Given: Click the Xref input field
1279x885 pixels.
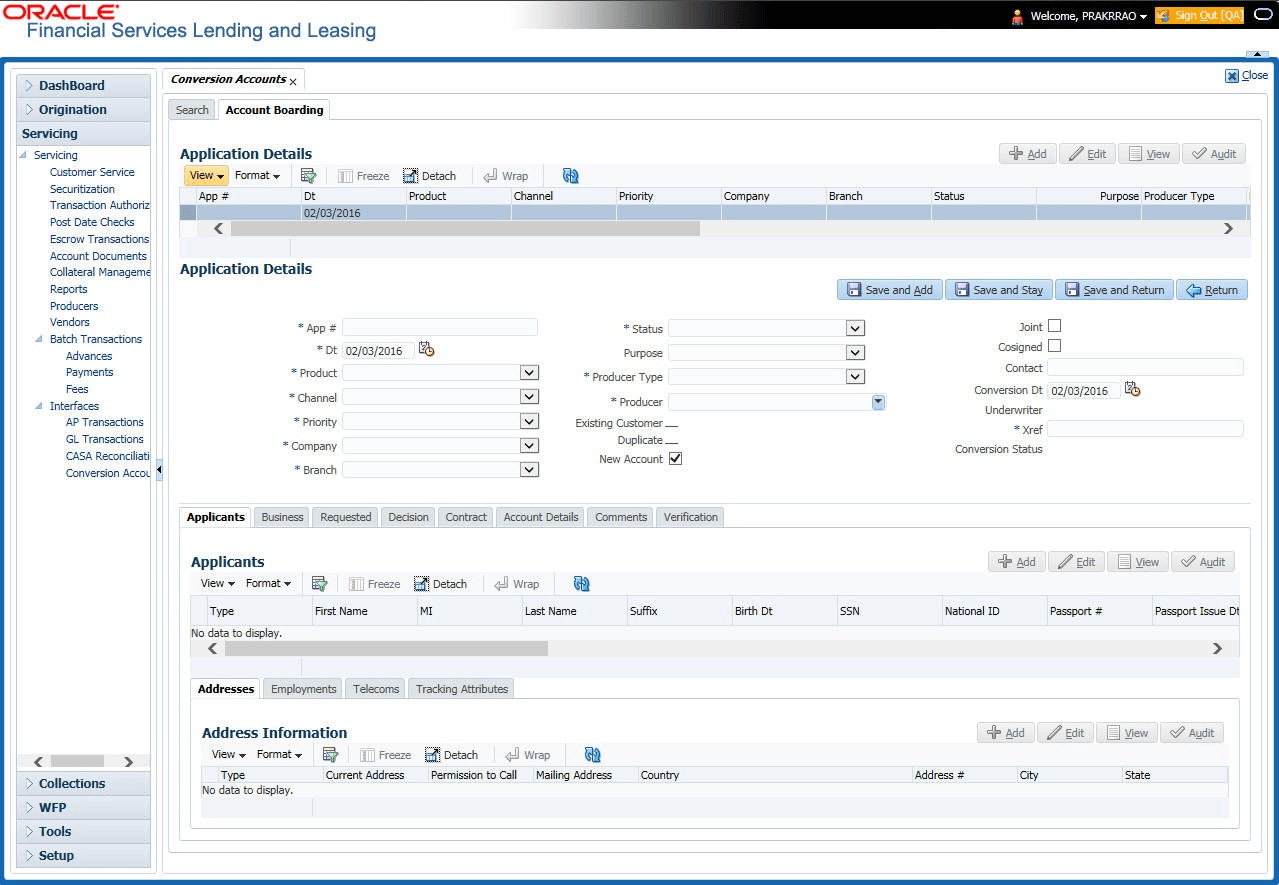Looking at the screenshot, I should 1145,429.
